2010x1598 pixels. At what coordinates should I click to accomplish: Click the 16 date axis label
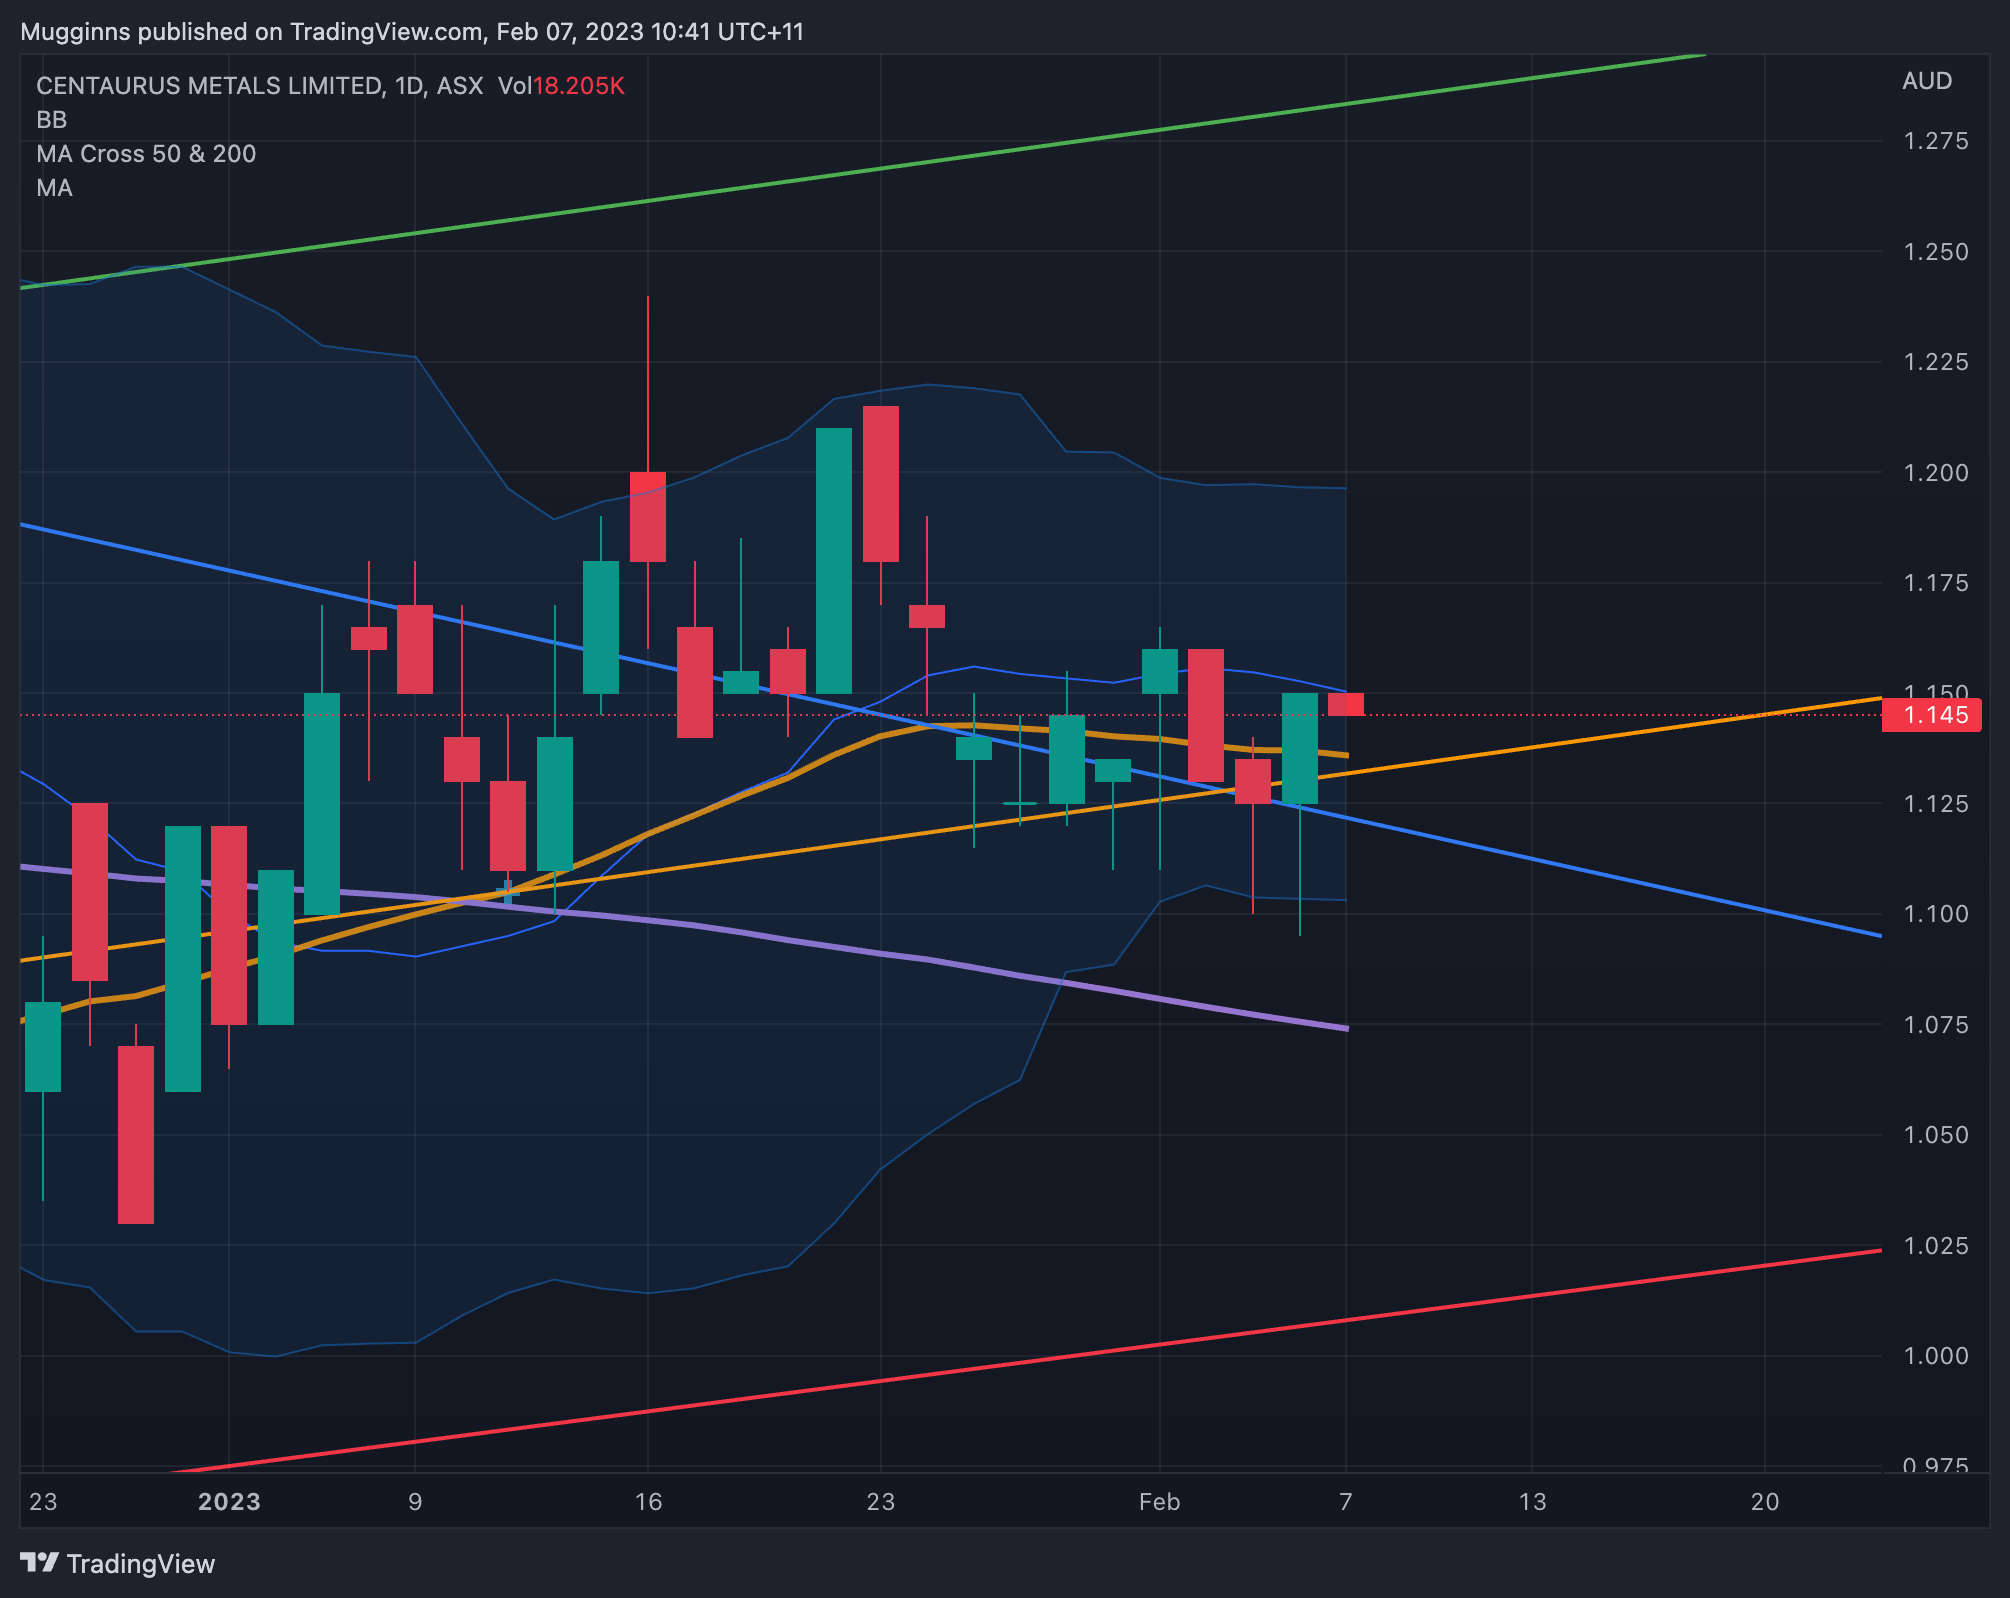648,1502
